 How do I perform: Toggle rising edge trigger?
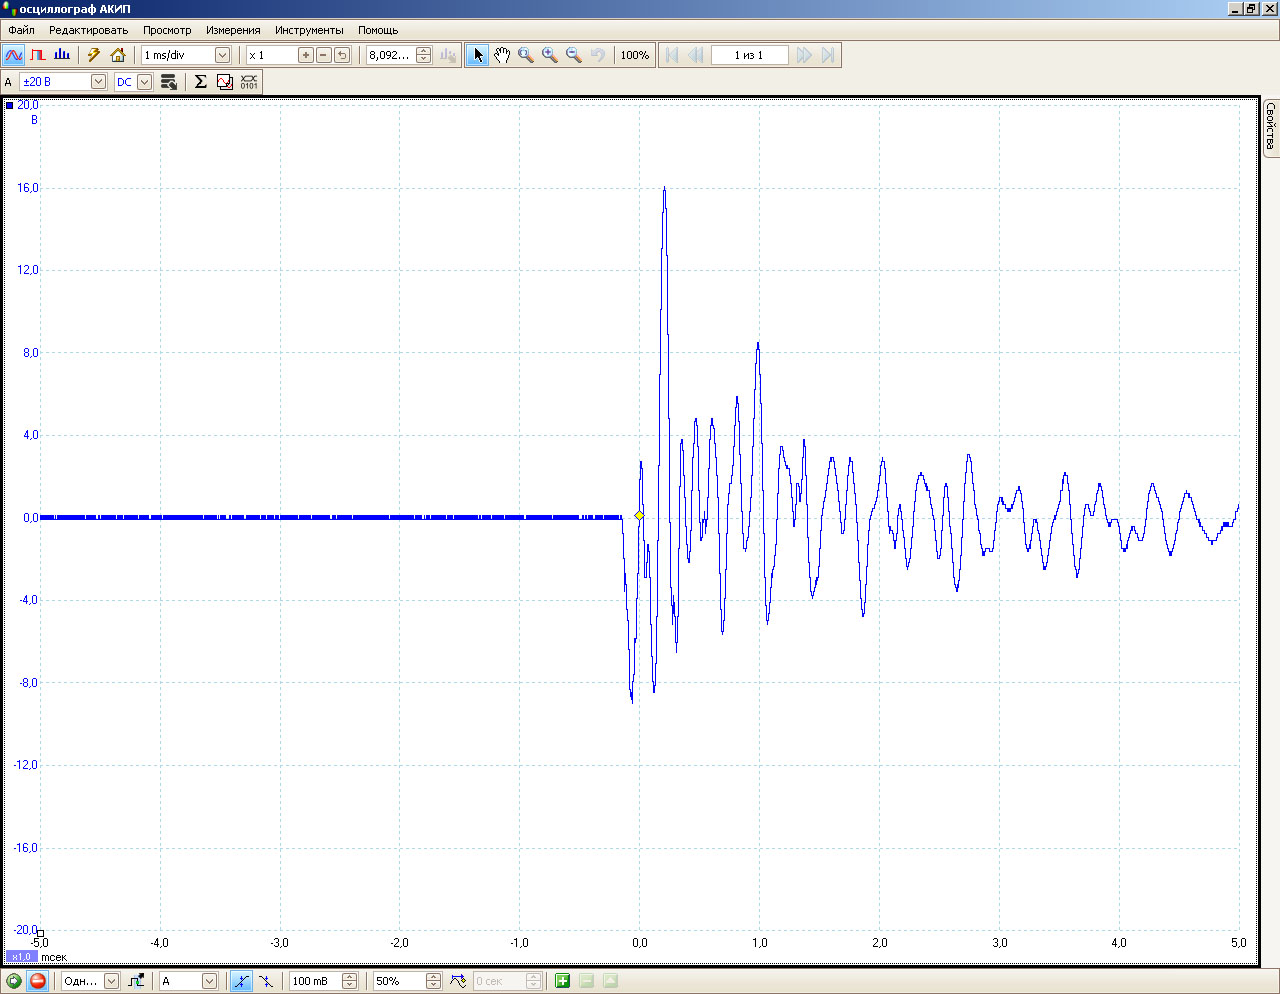coord(241,981)
